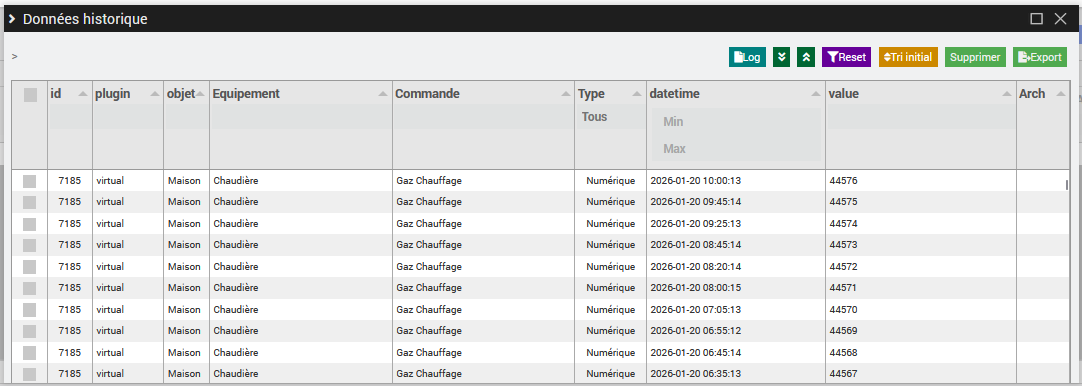Open the Type filter set to Tous
Viewport: 1082px width, 386px height.
click(x=610, y=117)
